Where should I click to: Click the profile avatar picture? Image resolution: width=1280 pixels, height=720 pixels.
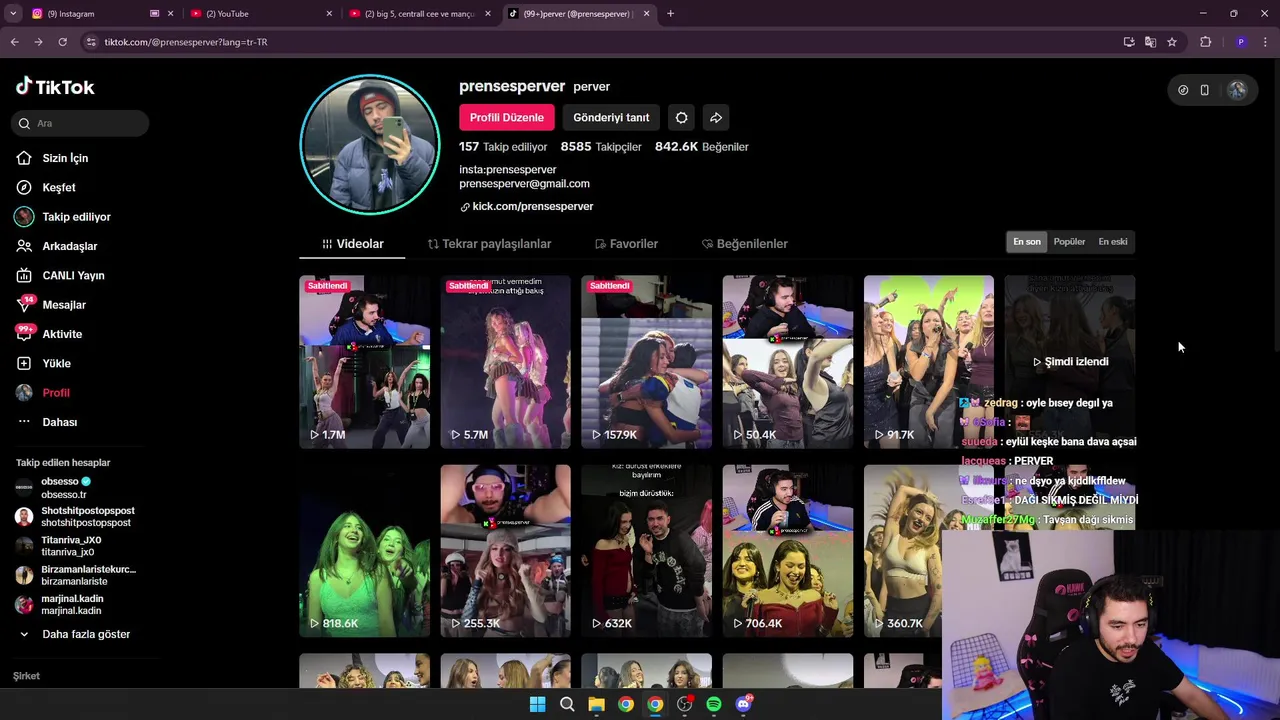(x=370, y=145)
